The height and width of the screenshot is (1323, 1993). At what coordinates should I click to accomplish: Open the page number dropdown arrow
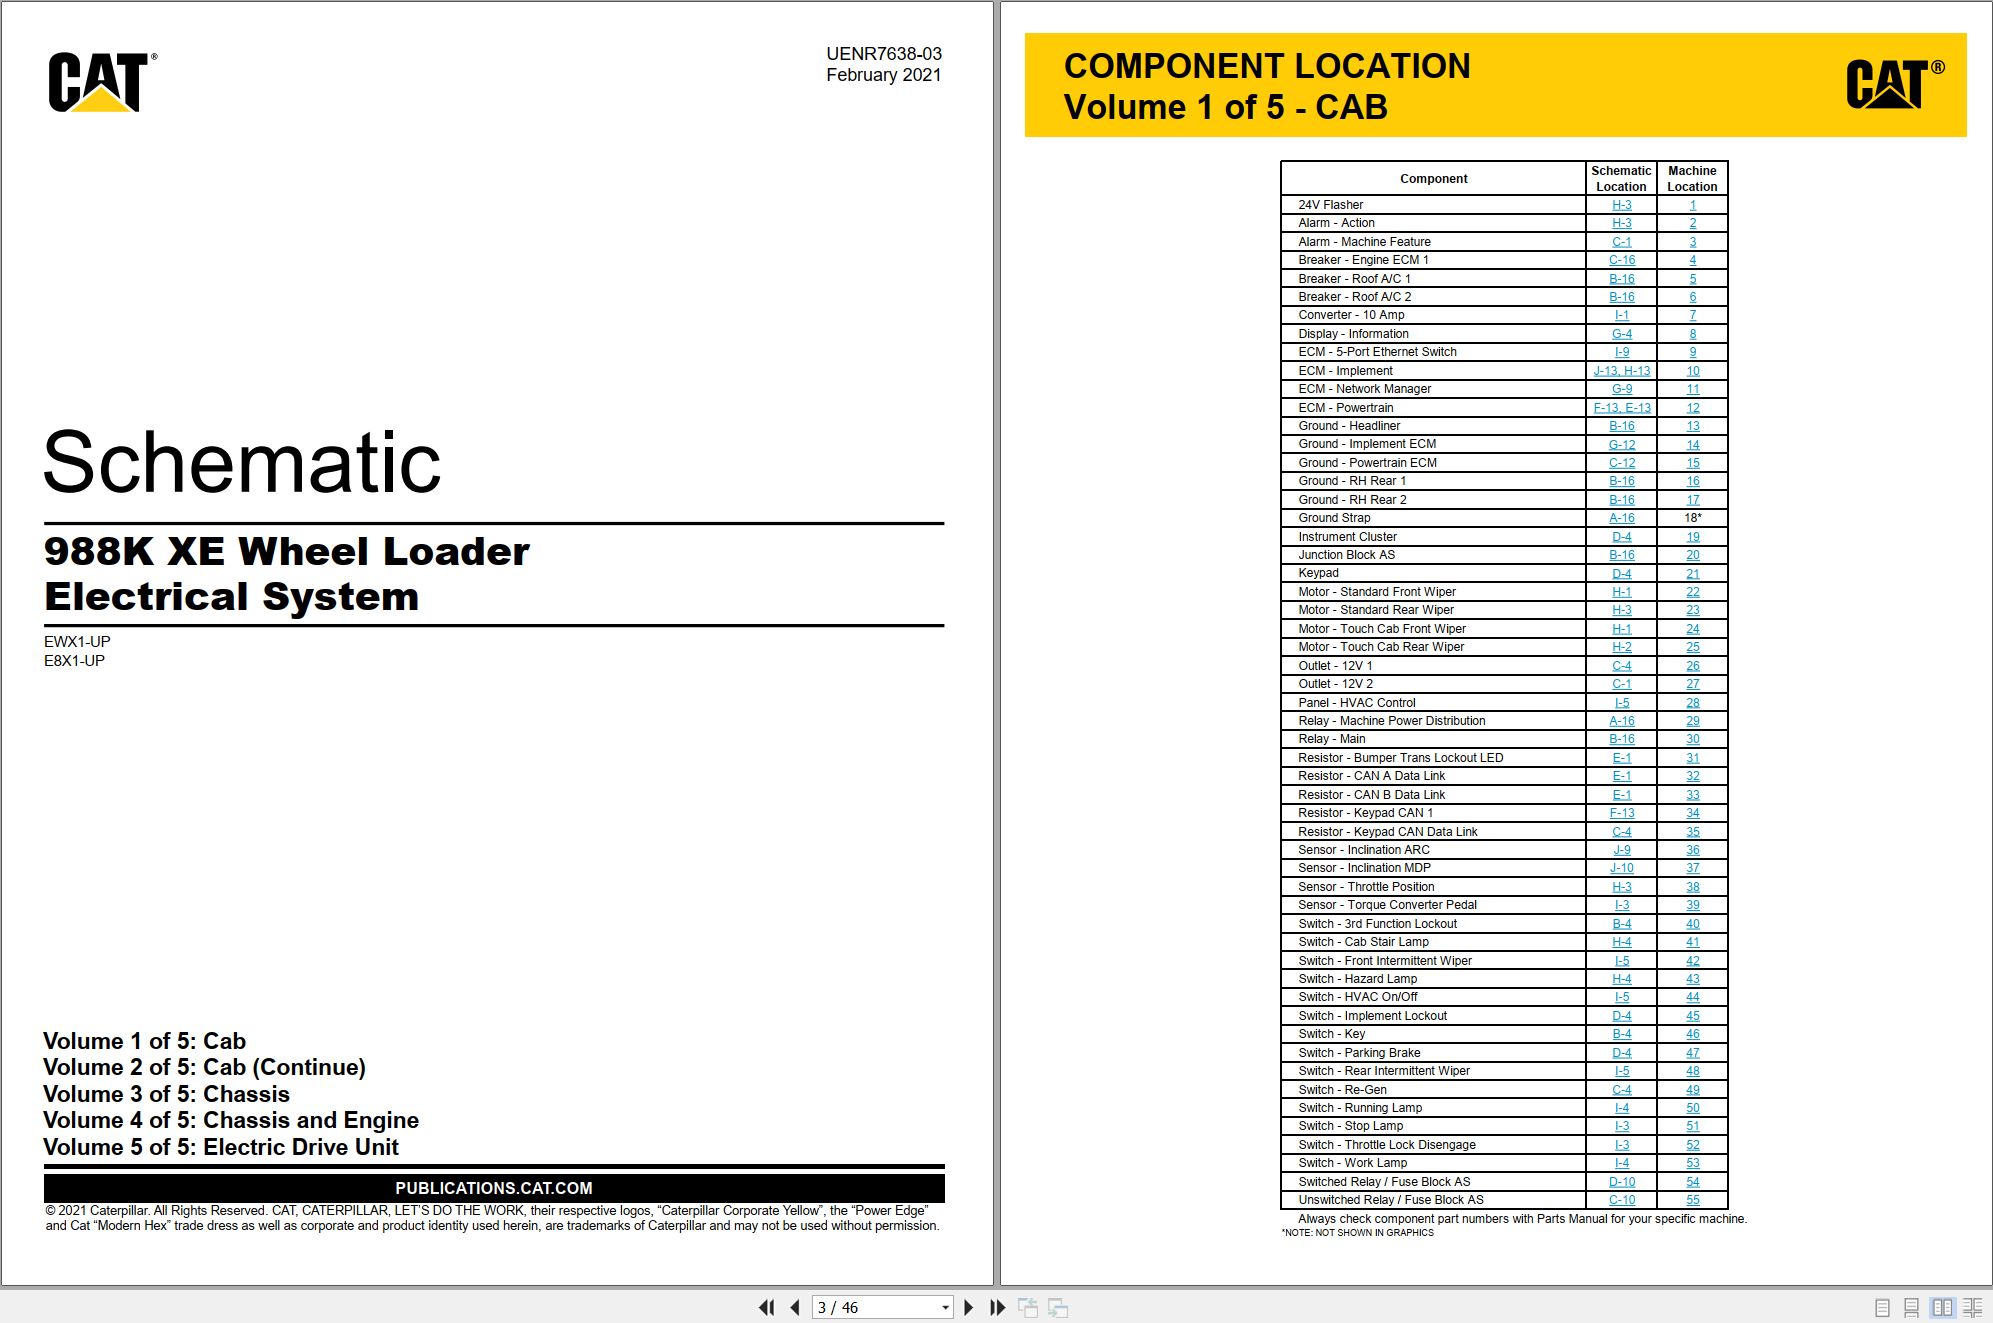pos(945,1308)
